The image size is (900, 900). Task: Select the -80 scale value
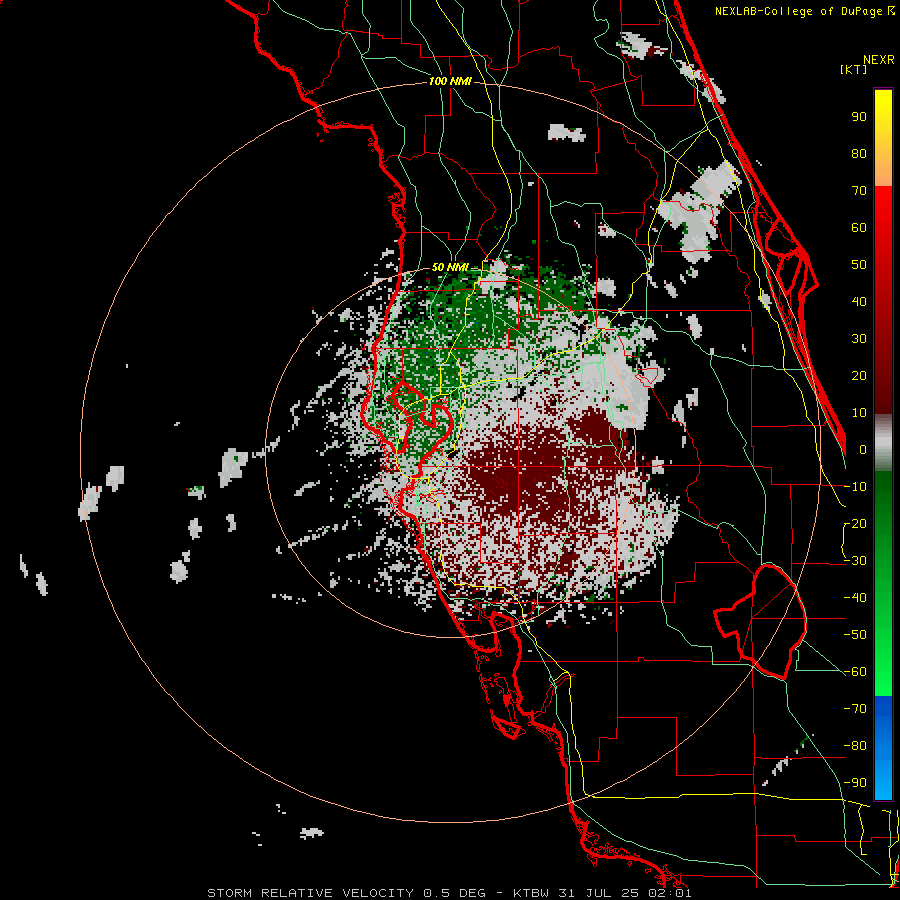[x=856, y=746]
